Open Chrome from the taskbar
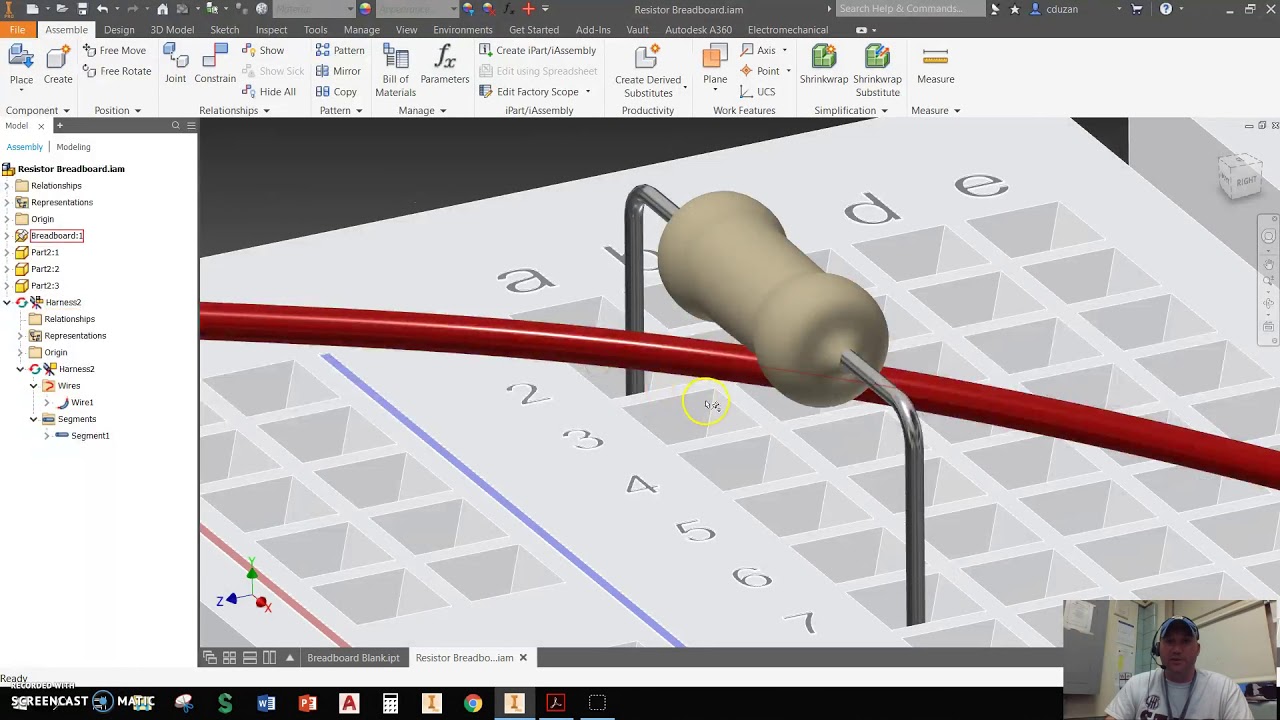 tap(473, 703)
